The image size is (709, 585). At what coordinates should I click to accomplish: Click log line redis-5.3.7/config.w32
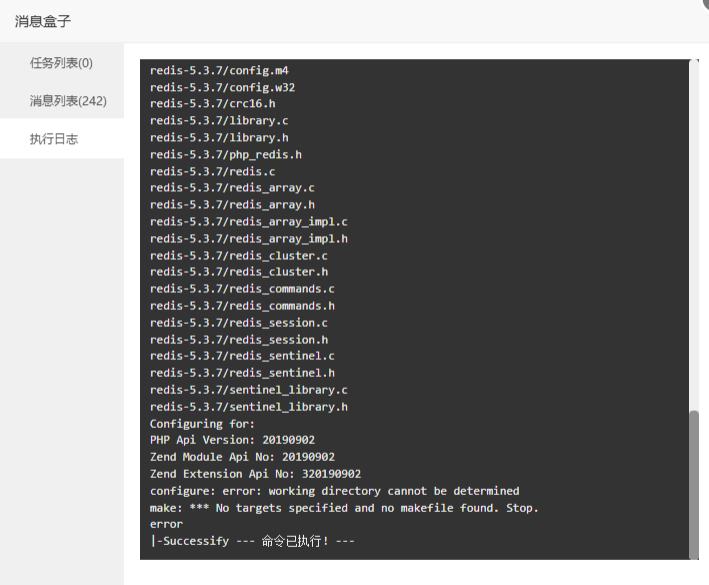(222, 87)
